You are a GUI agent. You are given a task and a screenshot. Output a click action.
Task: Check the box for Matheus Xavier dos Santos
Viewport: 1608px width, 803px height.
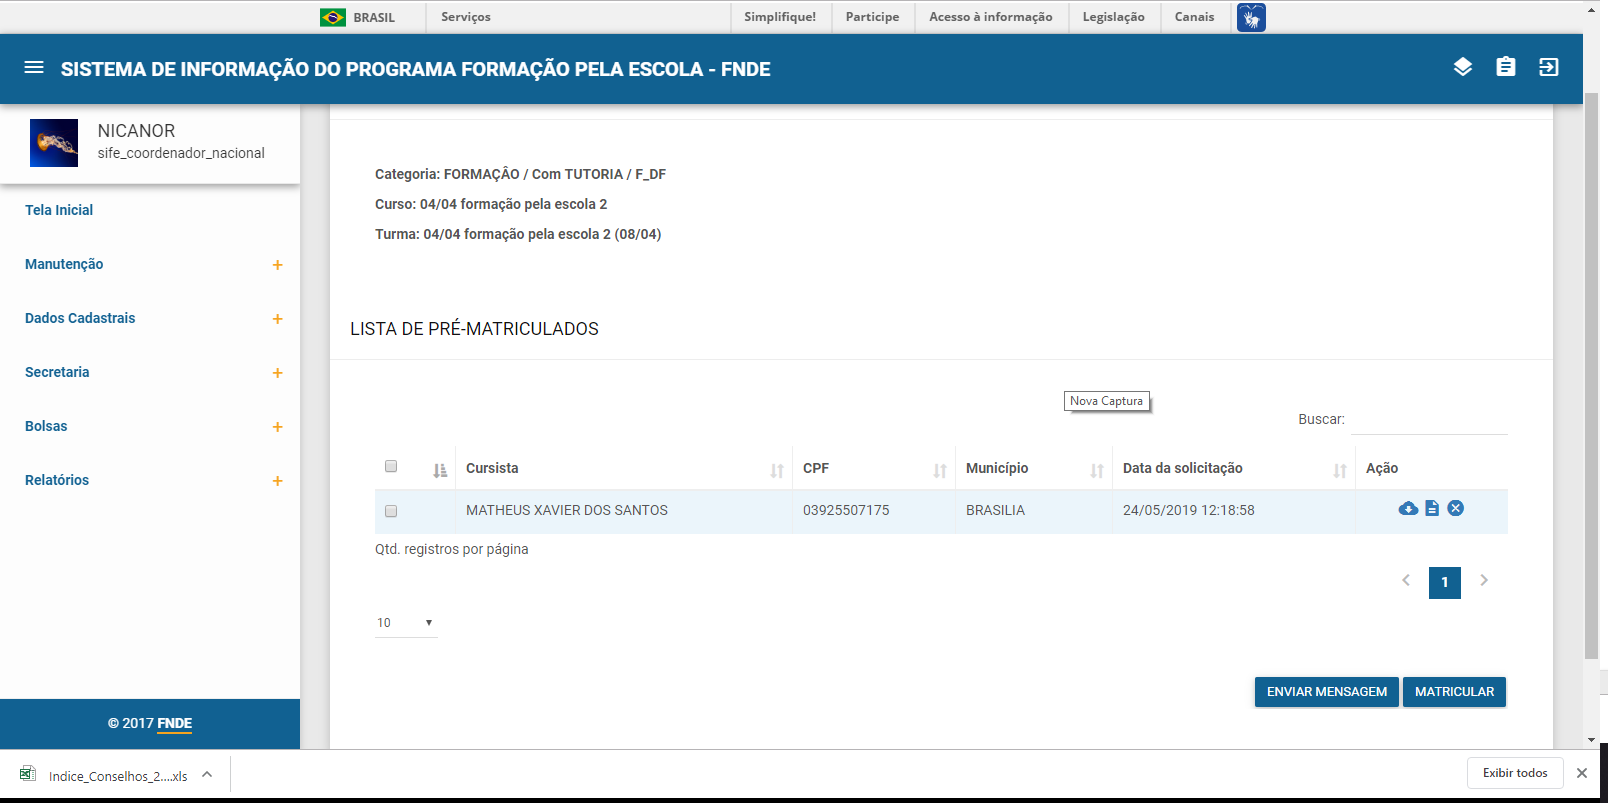coord(391,511)
